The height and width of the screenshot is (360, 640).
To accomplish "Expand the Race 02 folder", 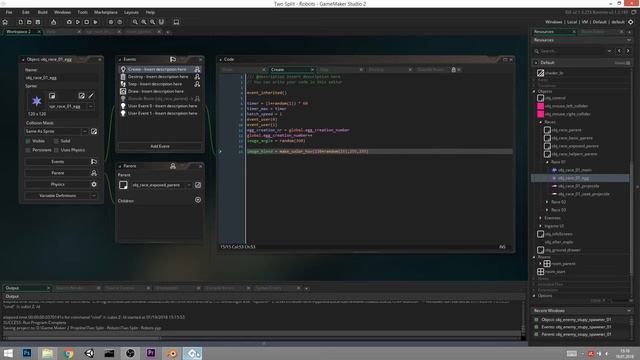I will point(547,202).
